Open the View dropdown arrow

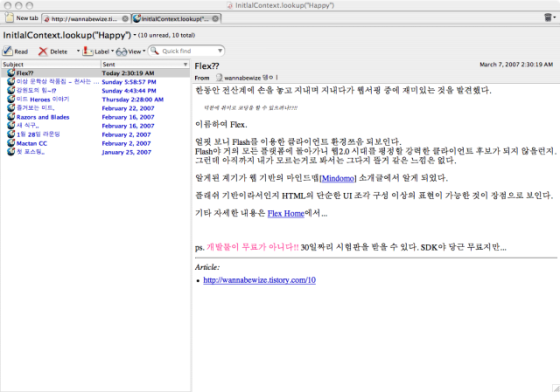point(144,51)
